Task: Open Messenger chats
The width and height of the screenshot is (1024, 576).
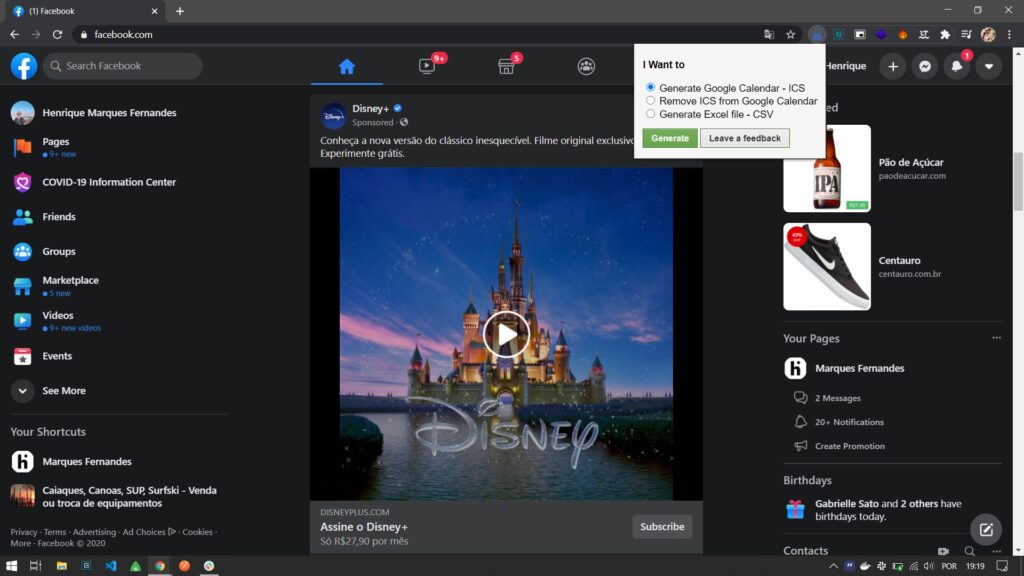Action: (925, 66)
